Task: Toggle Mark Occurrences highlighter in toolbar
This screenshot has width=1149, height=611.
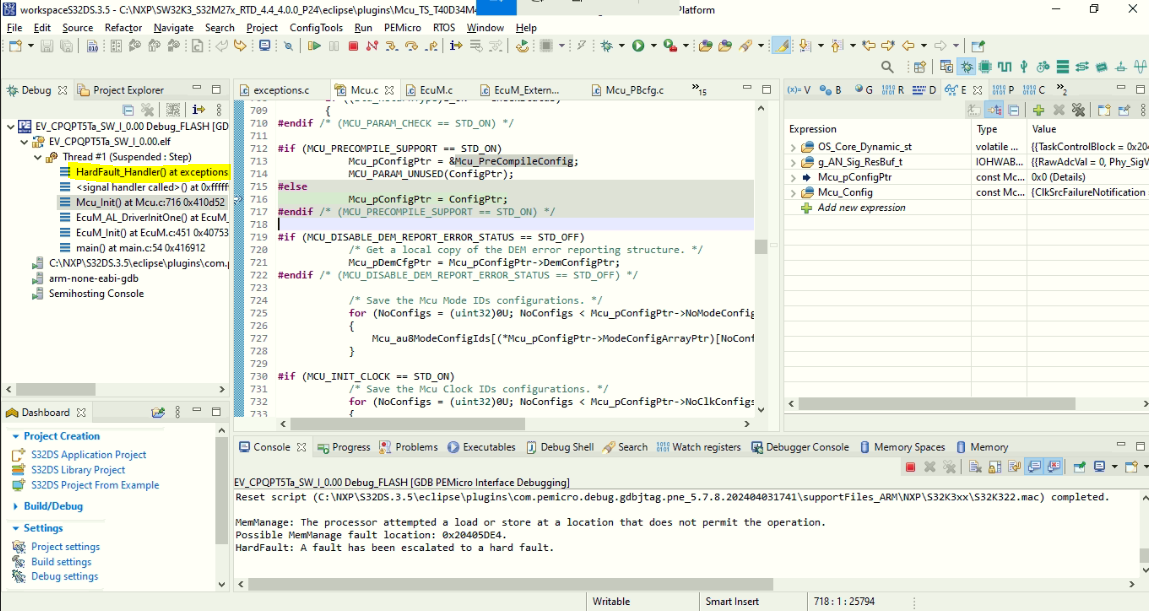Action: click(x=781, y=46)
